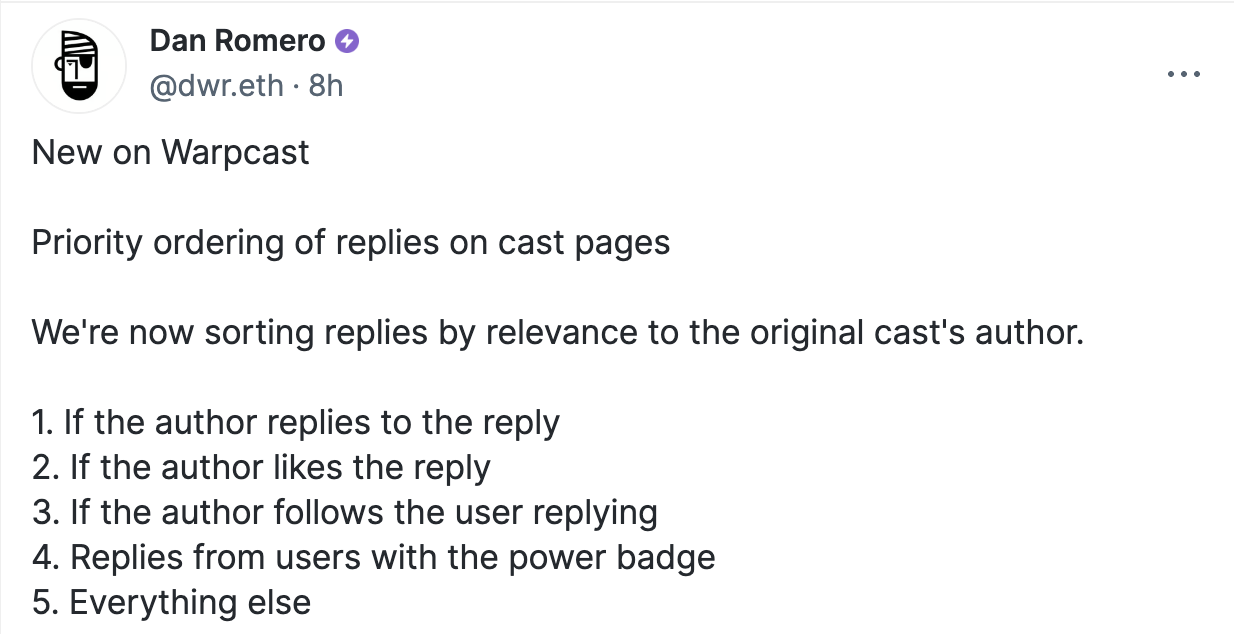The image size is (1234, 634).
Task: Click the word 'Warpcast' in the cast
Action: 236,152
